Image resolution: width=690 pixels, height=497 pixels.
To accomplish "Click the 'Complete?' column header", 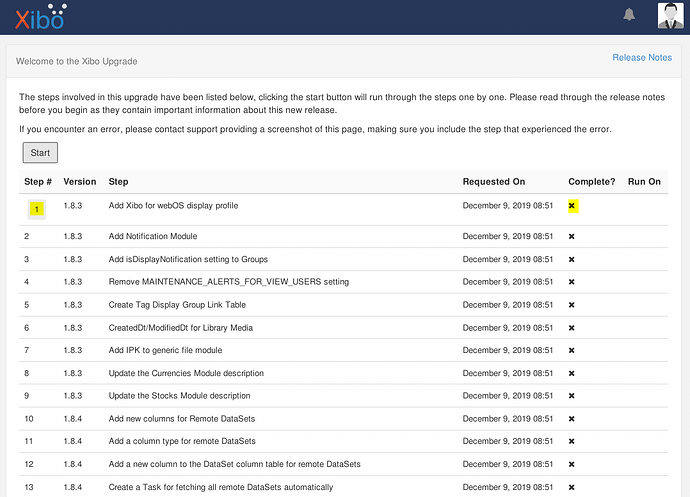I will [x=591, y=182].
